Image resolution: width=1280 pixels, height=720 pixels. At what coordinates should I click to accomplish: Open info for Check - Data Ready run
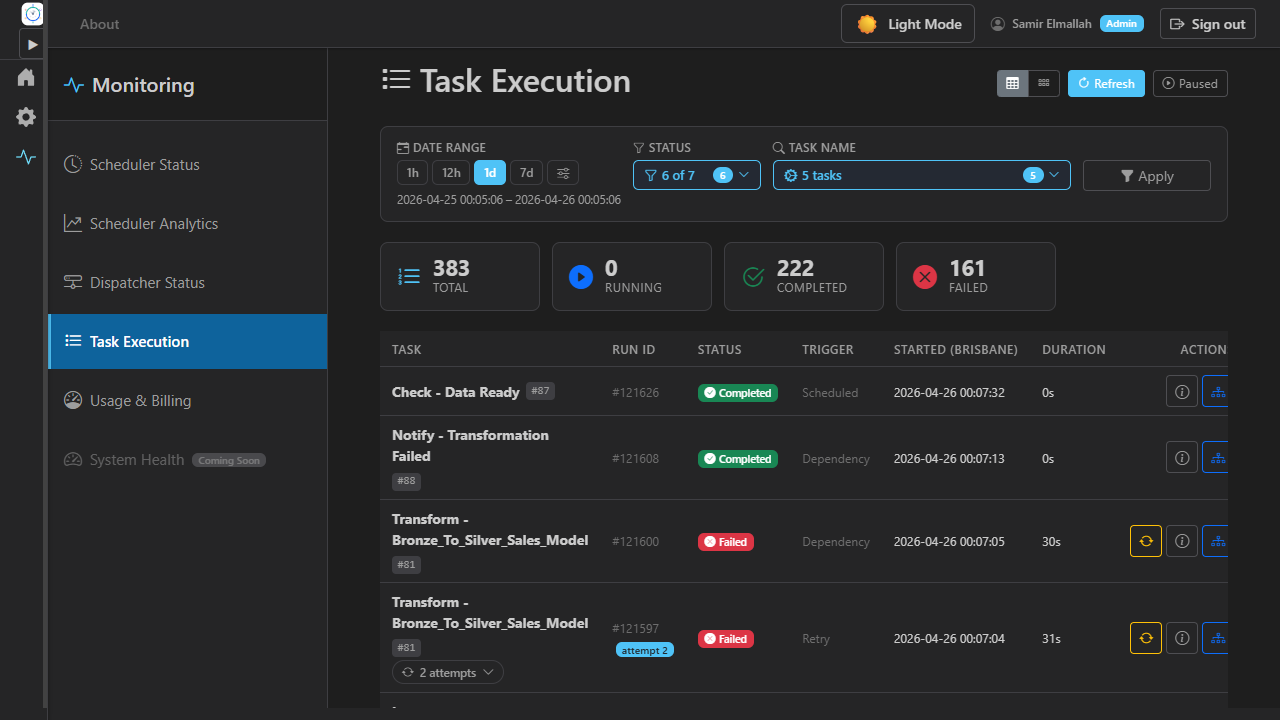click(x=1182, y=391)
